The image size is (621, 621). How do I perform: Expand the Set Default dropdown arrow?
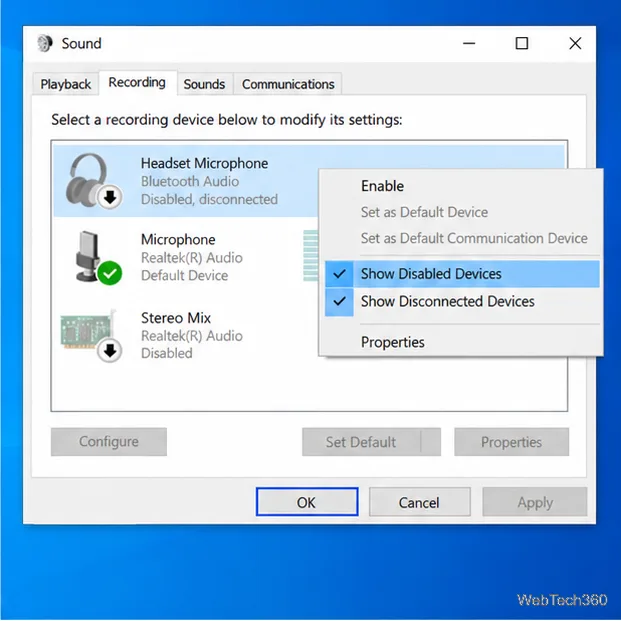click(x=431, y=442)
